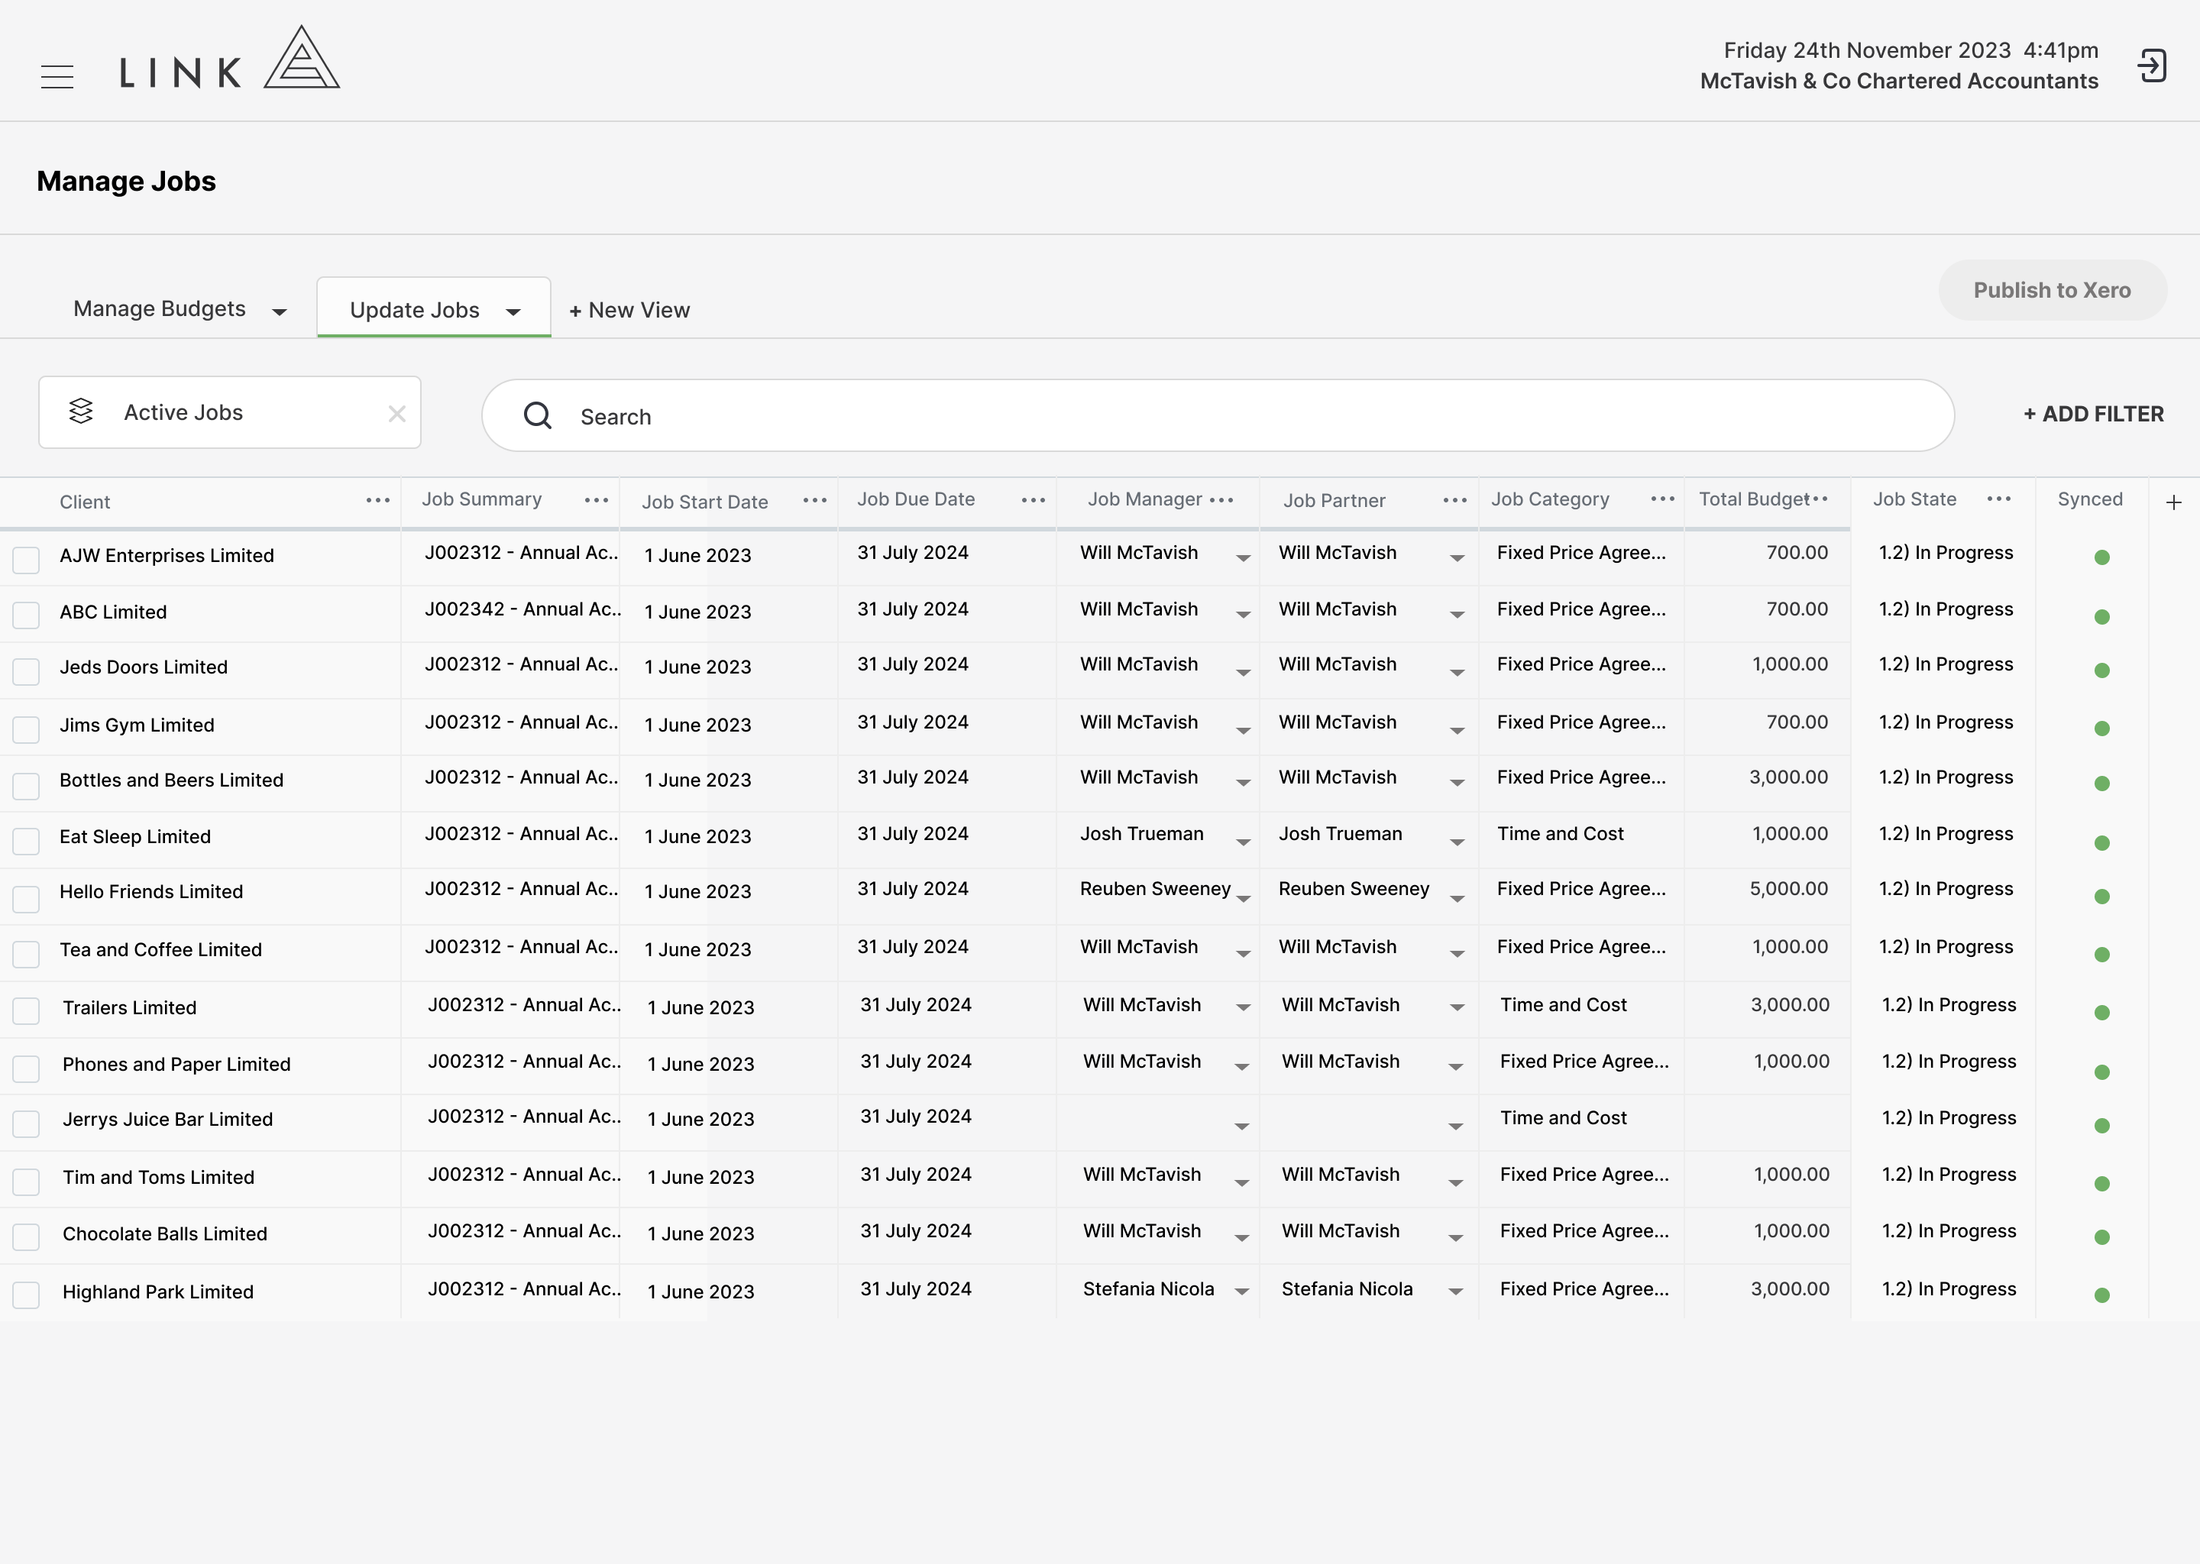
Task: Check the Bottles and Beers Limited row
Action: click(26, 786)
